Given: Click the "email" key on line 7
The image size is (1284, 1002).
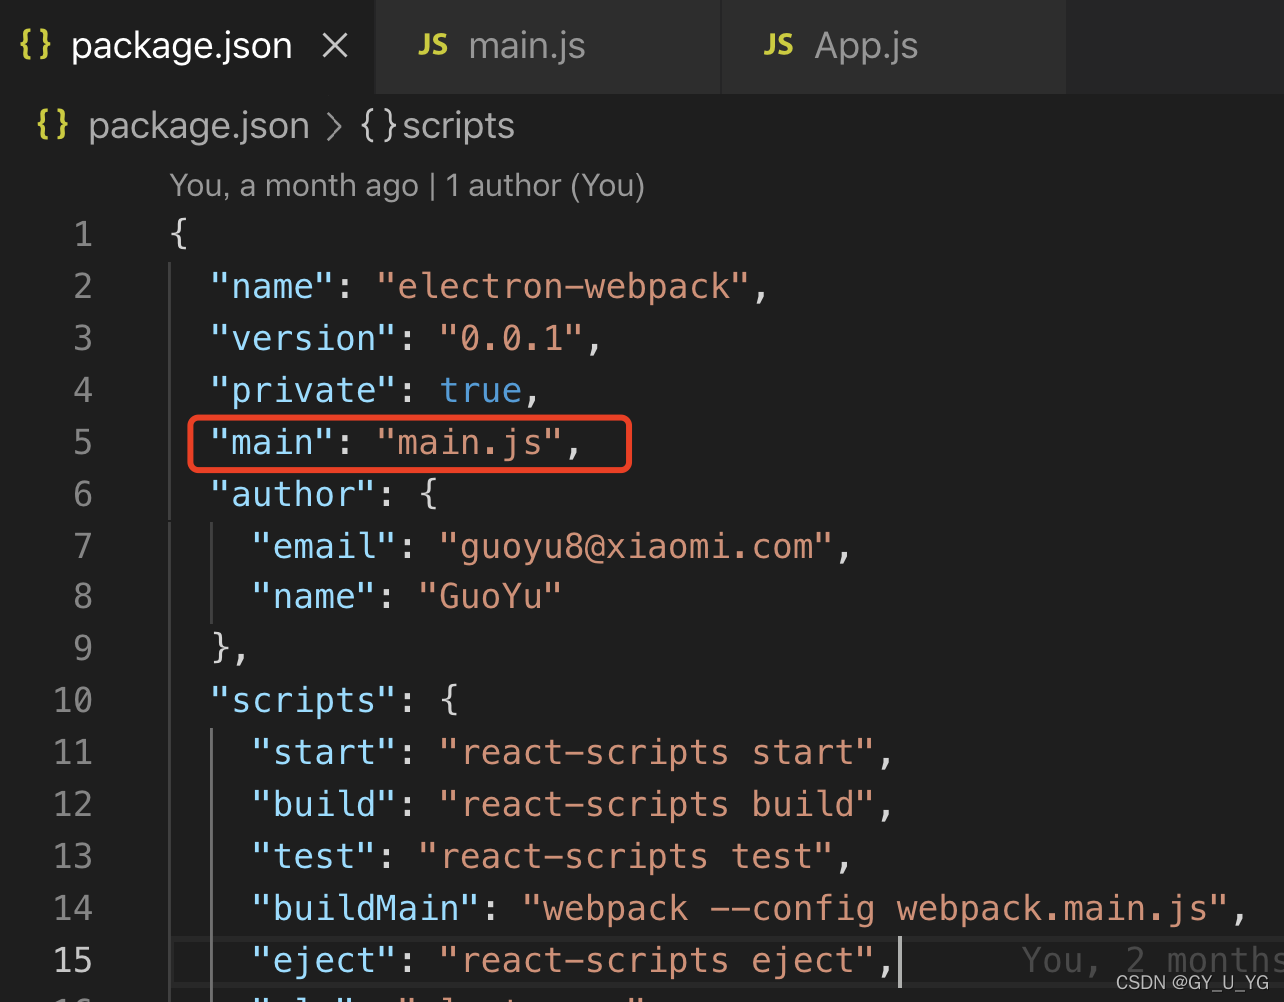Looking at the screenshot, I should click(325, 547).
